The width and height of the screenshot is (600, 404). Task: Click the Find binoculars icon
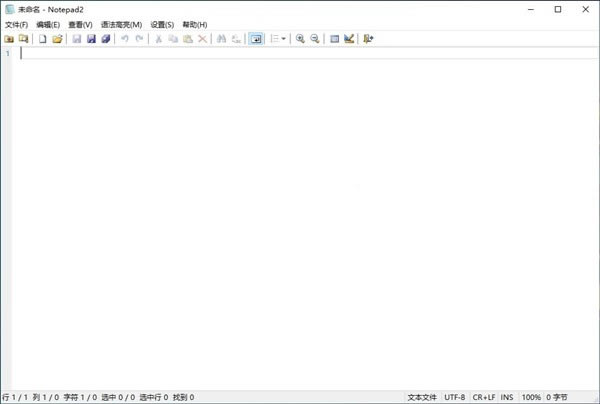[x=222, y=39]
